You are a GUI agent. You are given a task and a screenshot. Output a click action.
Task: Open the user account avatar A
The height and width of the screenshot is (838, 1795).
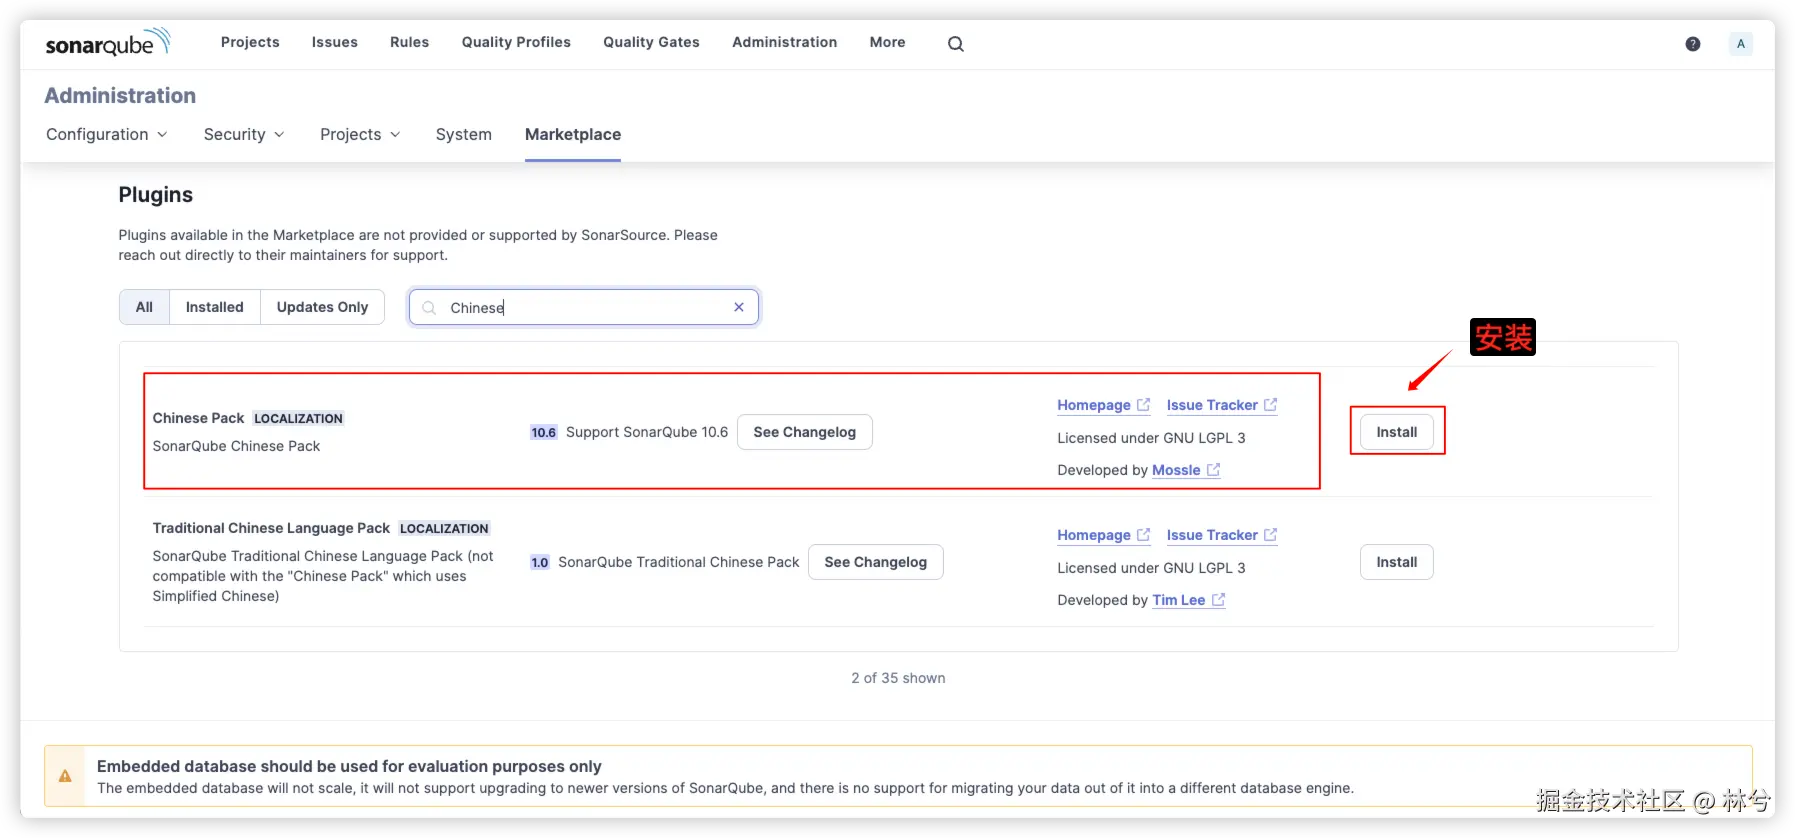click(x=1741, y=44)
